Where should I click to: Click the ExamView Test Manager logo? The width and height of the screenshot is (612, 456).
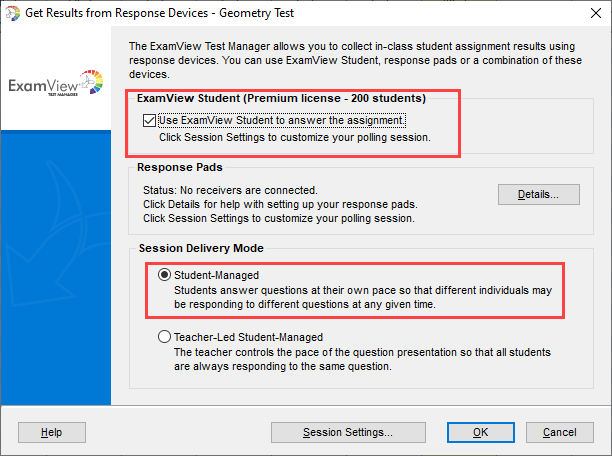(56, 83)
